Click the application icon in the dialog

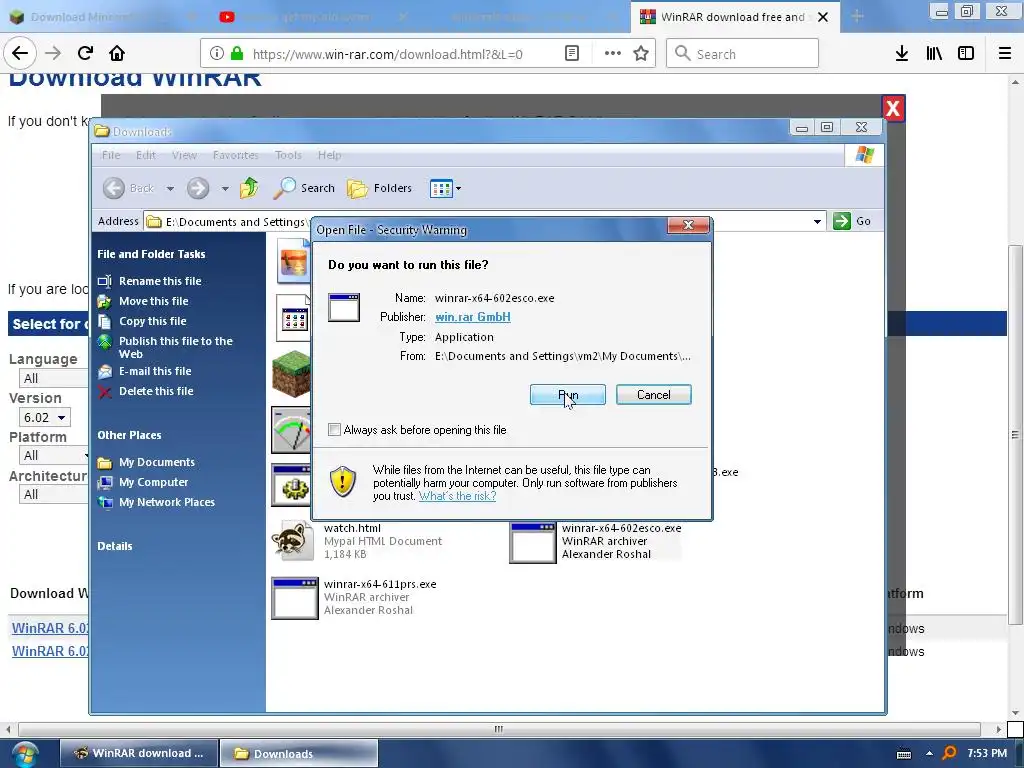click(344, 308)
